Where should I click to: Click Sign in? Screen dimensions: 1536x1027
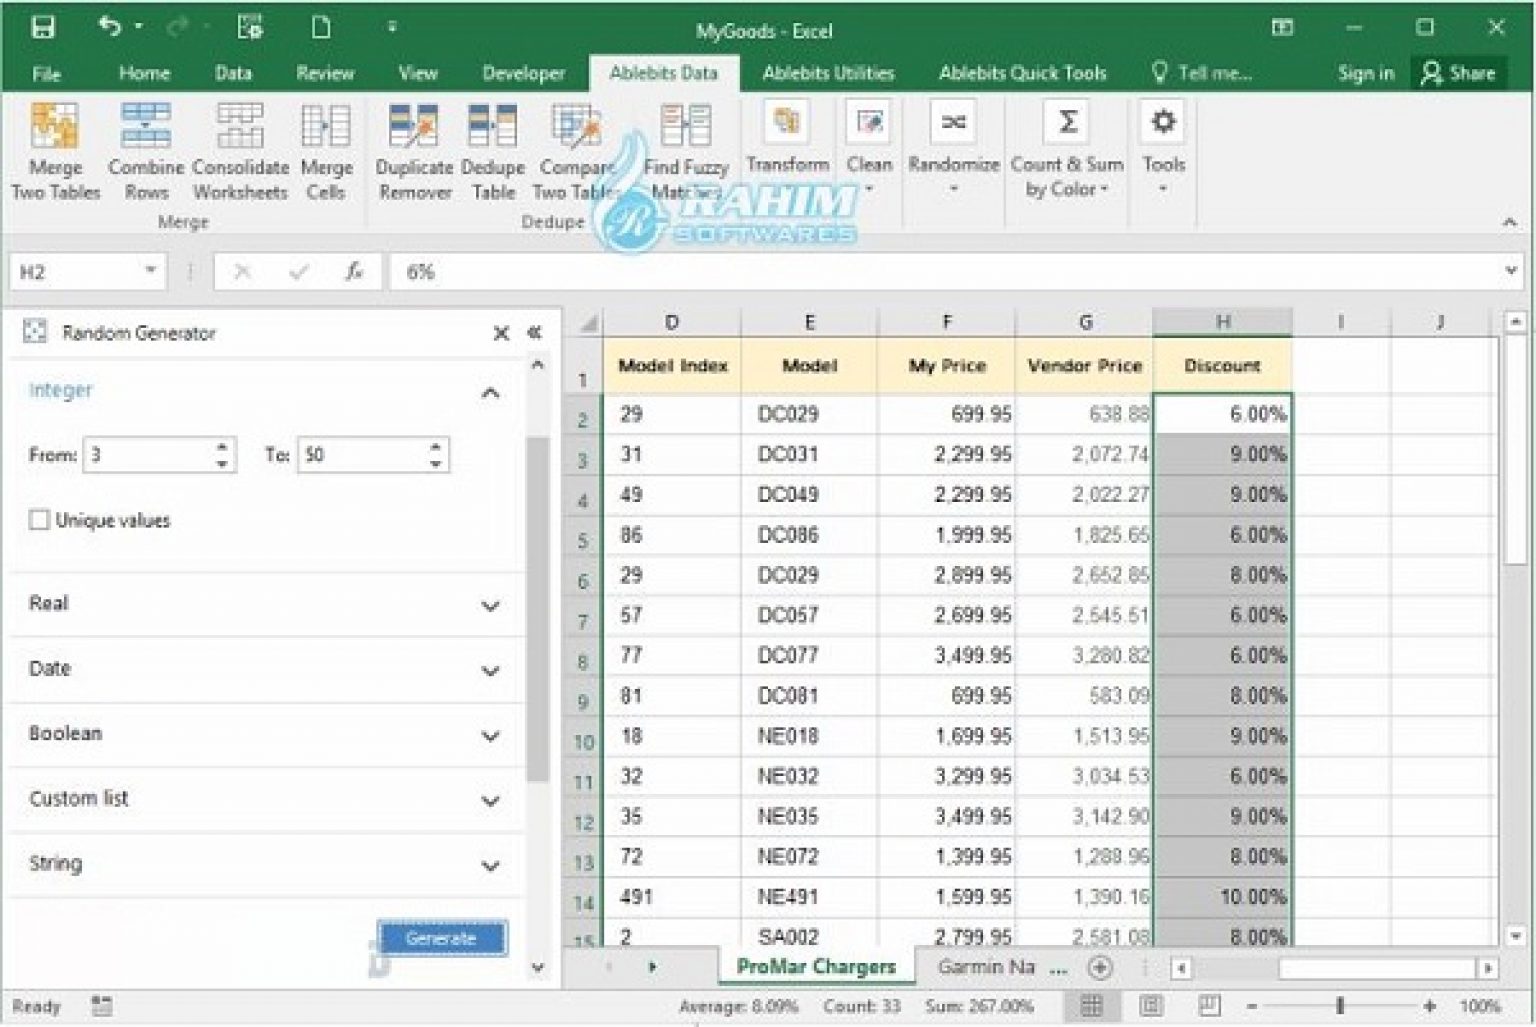tap(1364, 73)
